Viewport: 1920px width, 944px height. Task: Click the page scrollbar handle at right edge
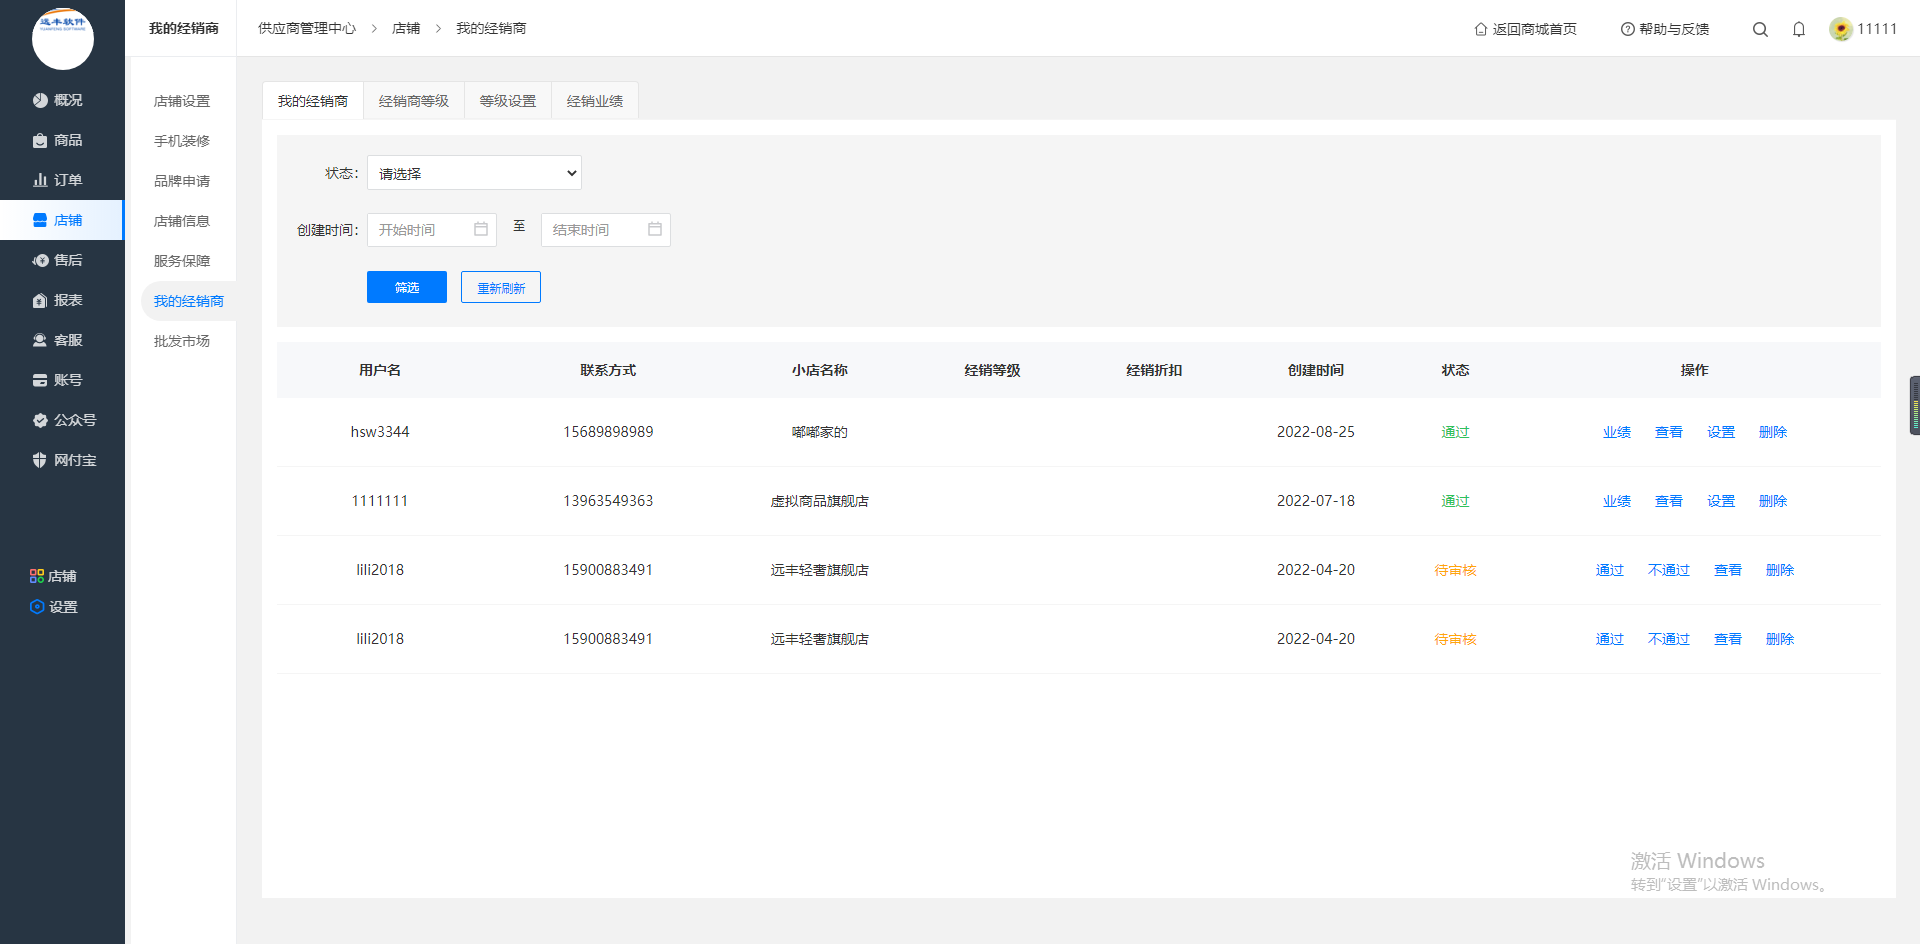click(1915, 405)
